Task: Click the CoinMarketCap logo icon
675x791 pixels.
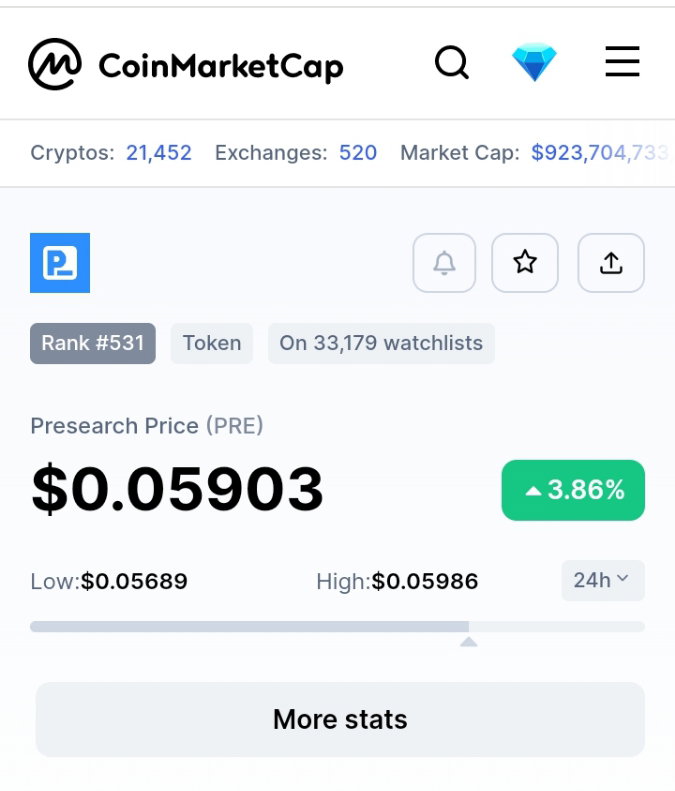Action: coord(54,64)
